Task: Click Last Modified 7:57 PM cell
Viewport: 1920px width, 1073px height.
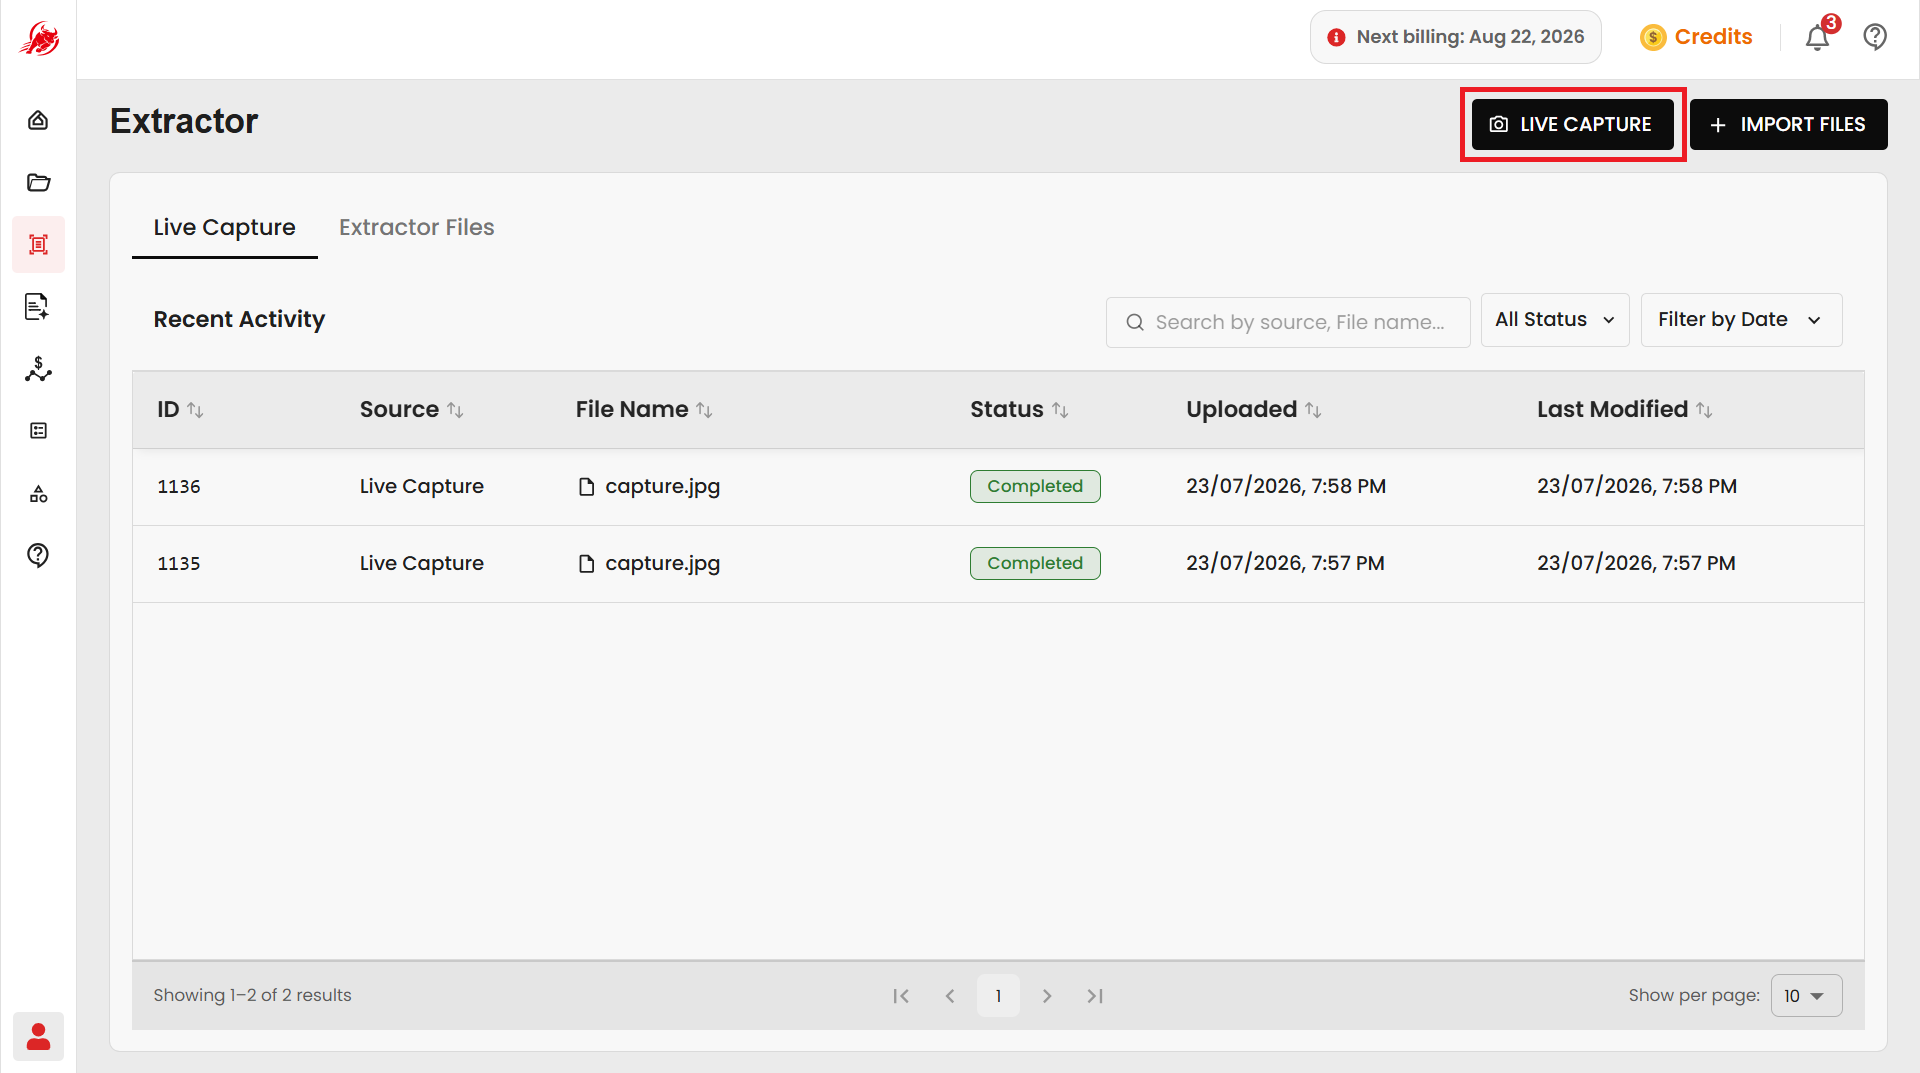Action: point(1636,563)
